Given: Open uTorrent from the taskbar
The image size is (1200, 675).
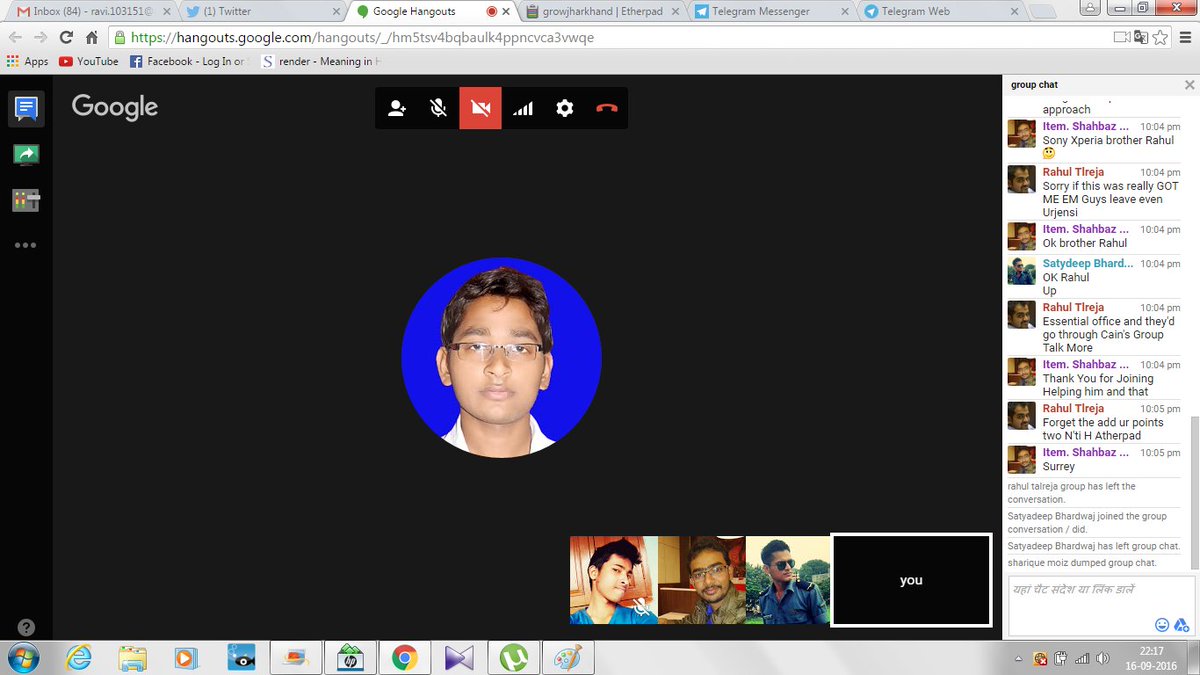Looking at the screenshot, I should 514,657.
